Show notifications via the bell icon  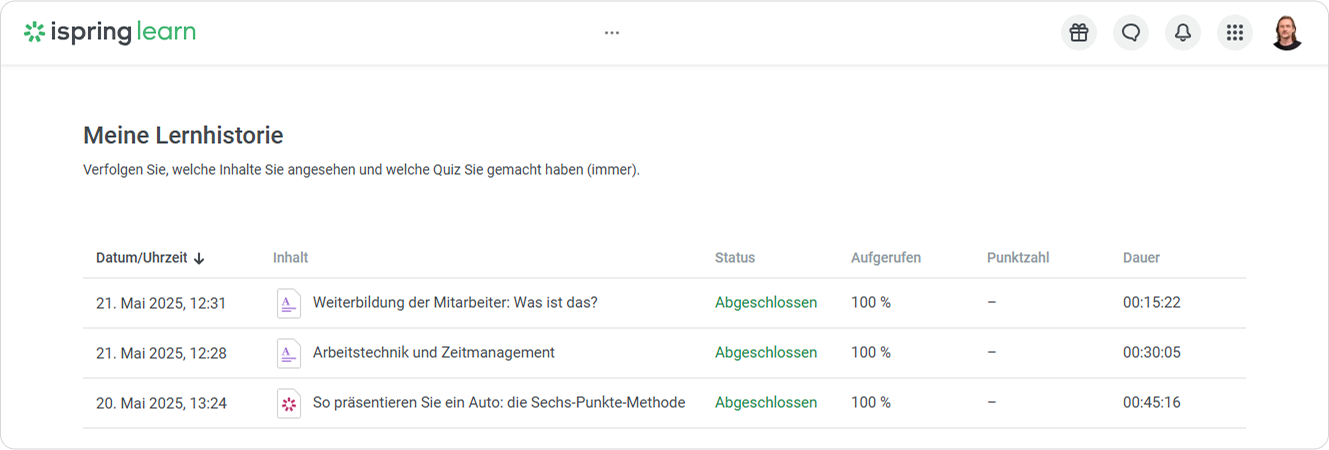1183,33
